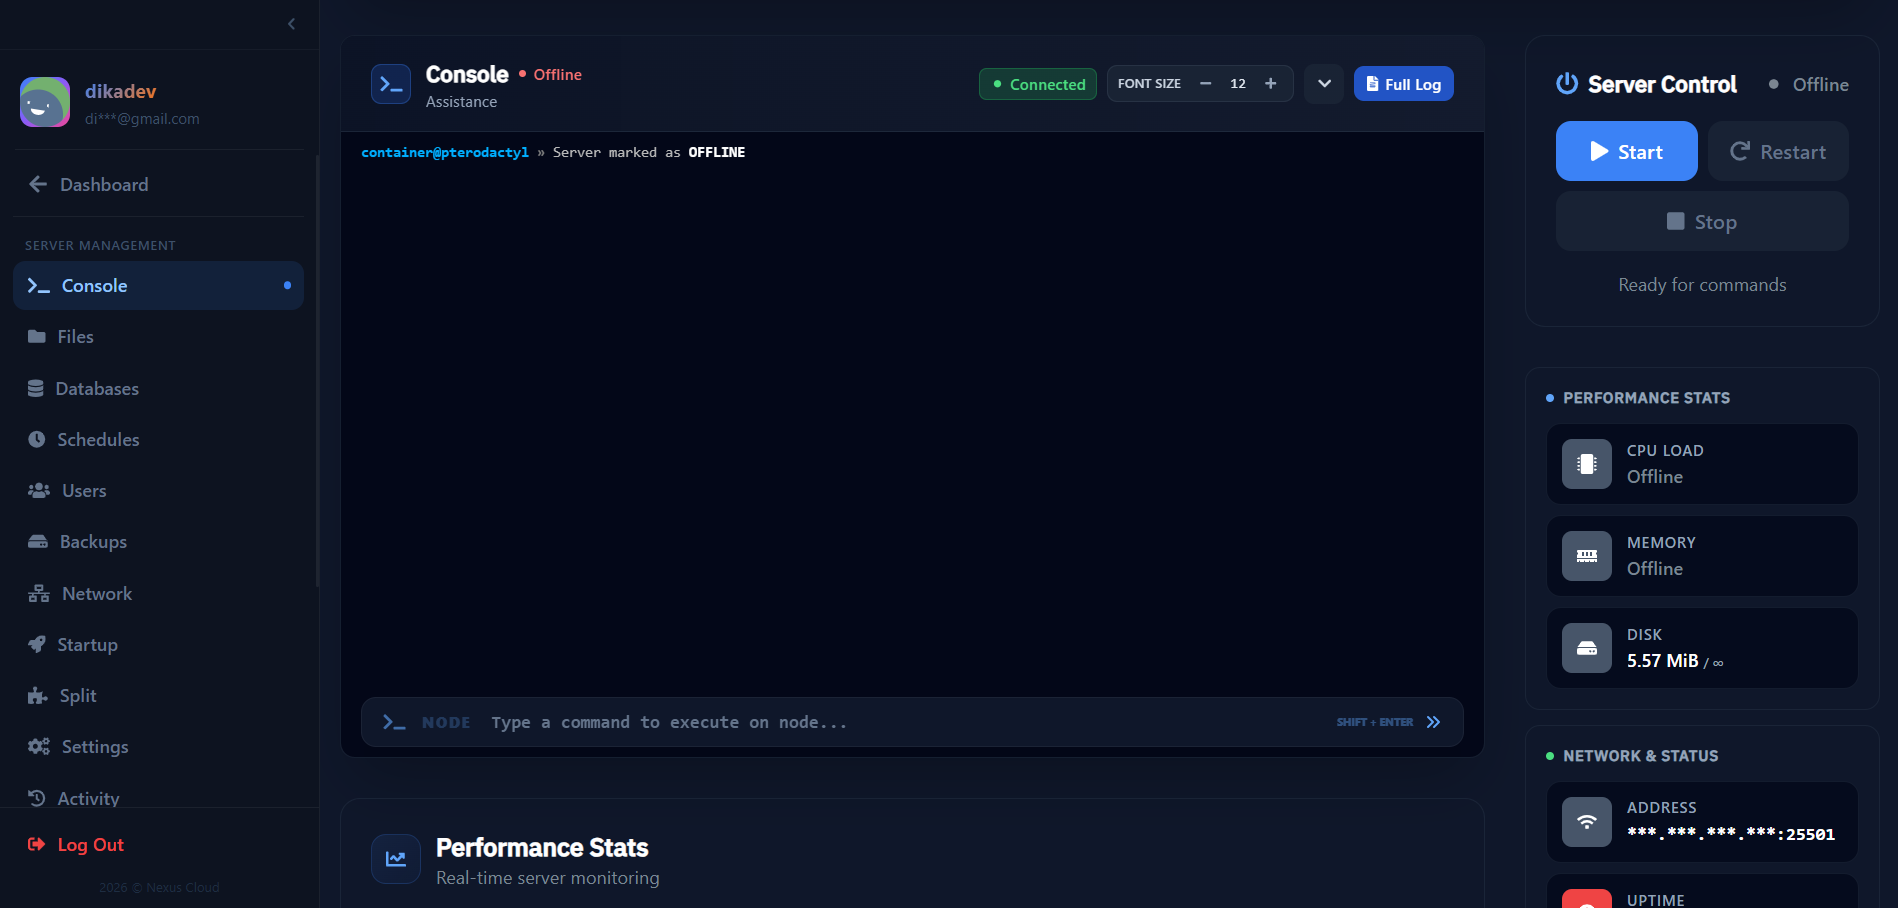The image size is (1898, 908).
Task: Click the Server marked as OFFLINE line
Action: 553,152
